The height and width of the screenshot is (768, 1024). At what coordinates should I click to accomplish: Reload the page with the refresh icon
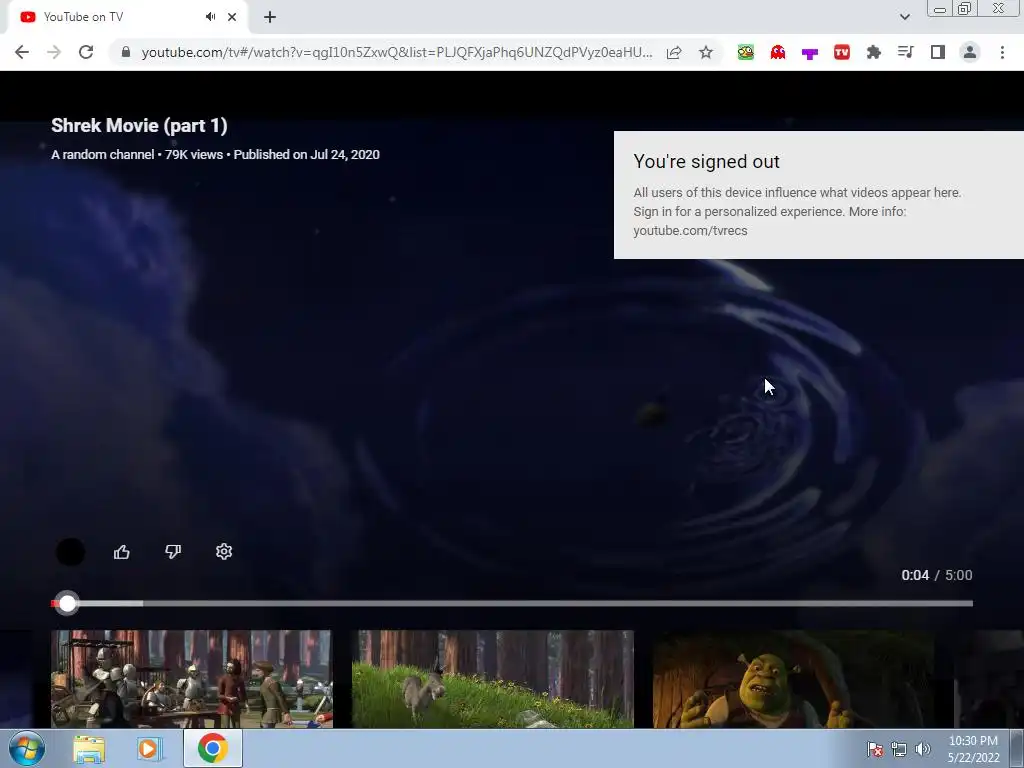click(86, 52)
